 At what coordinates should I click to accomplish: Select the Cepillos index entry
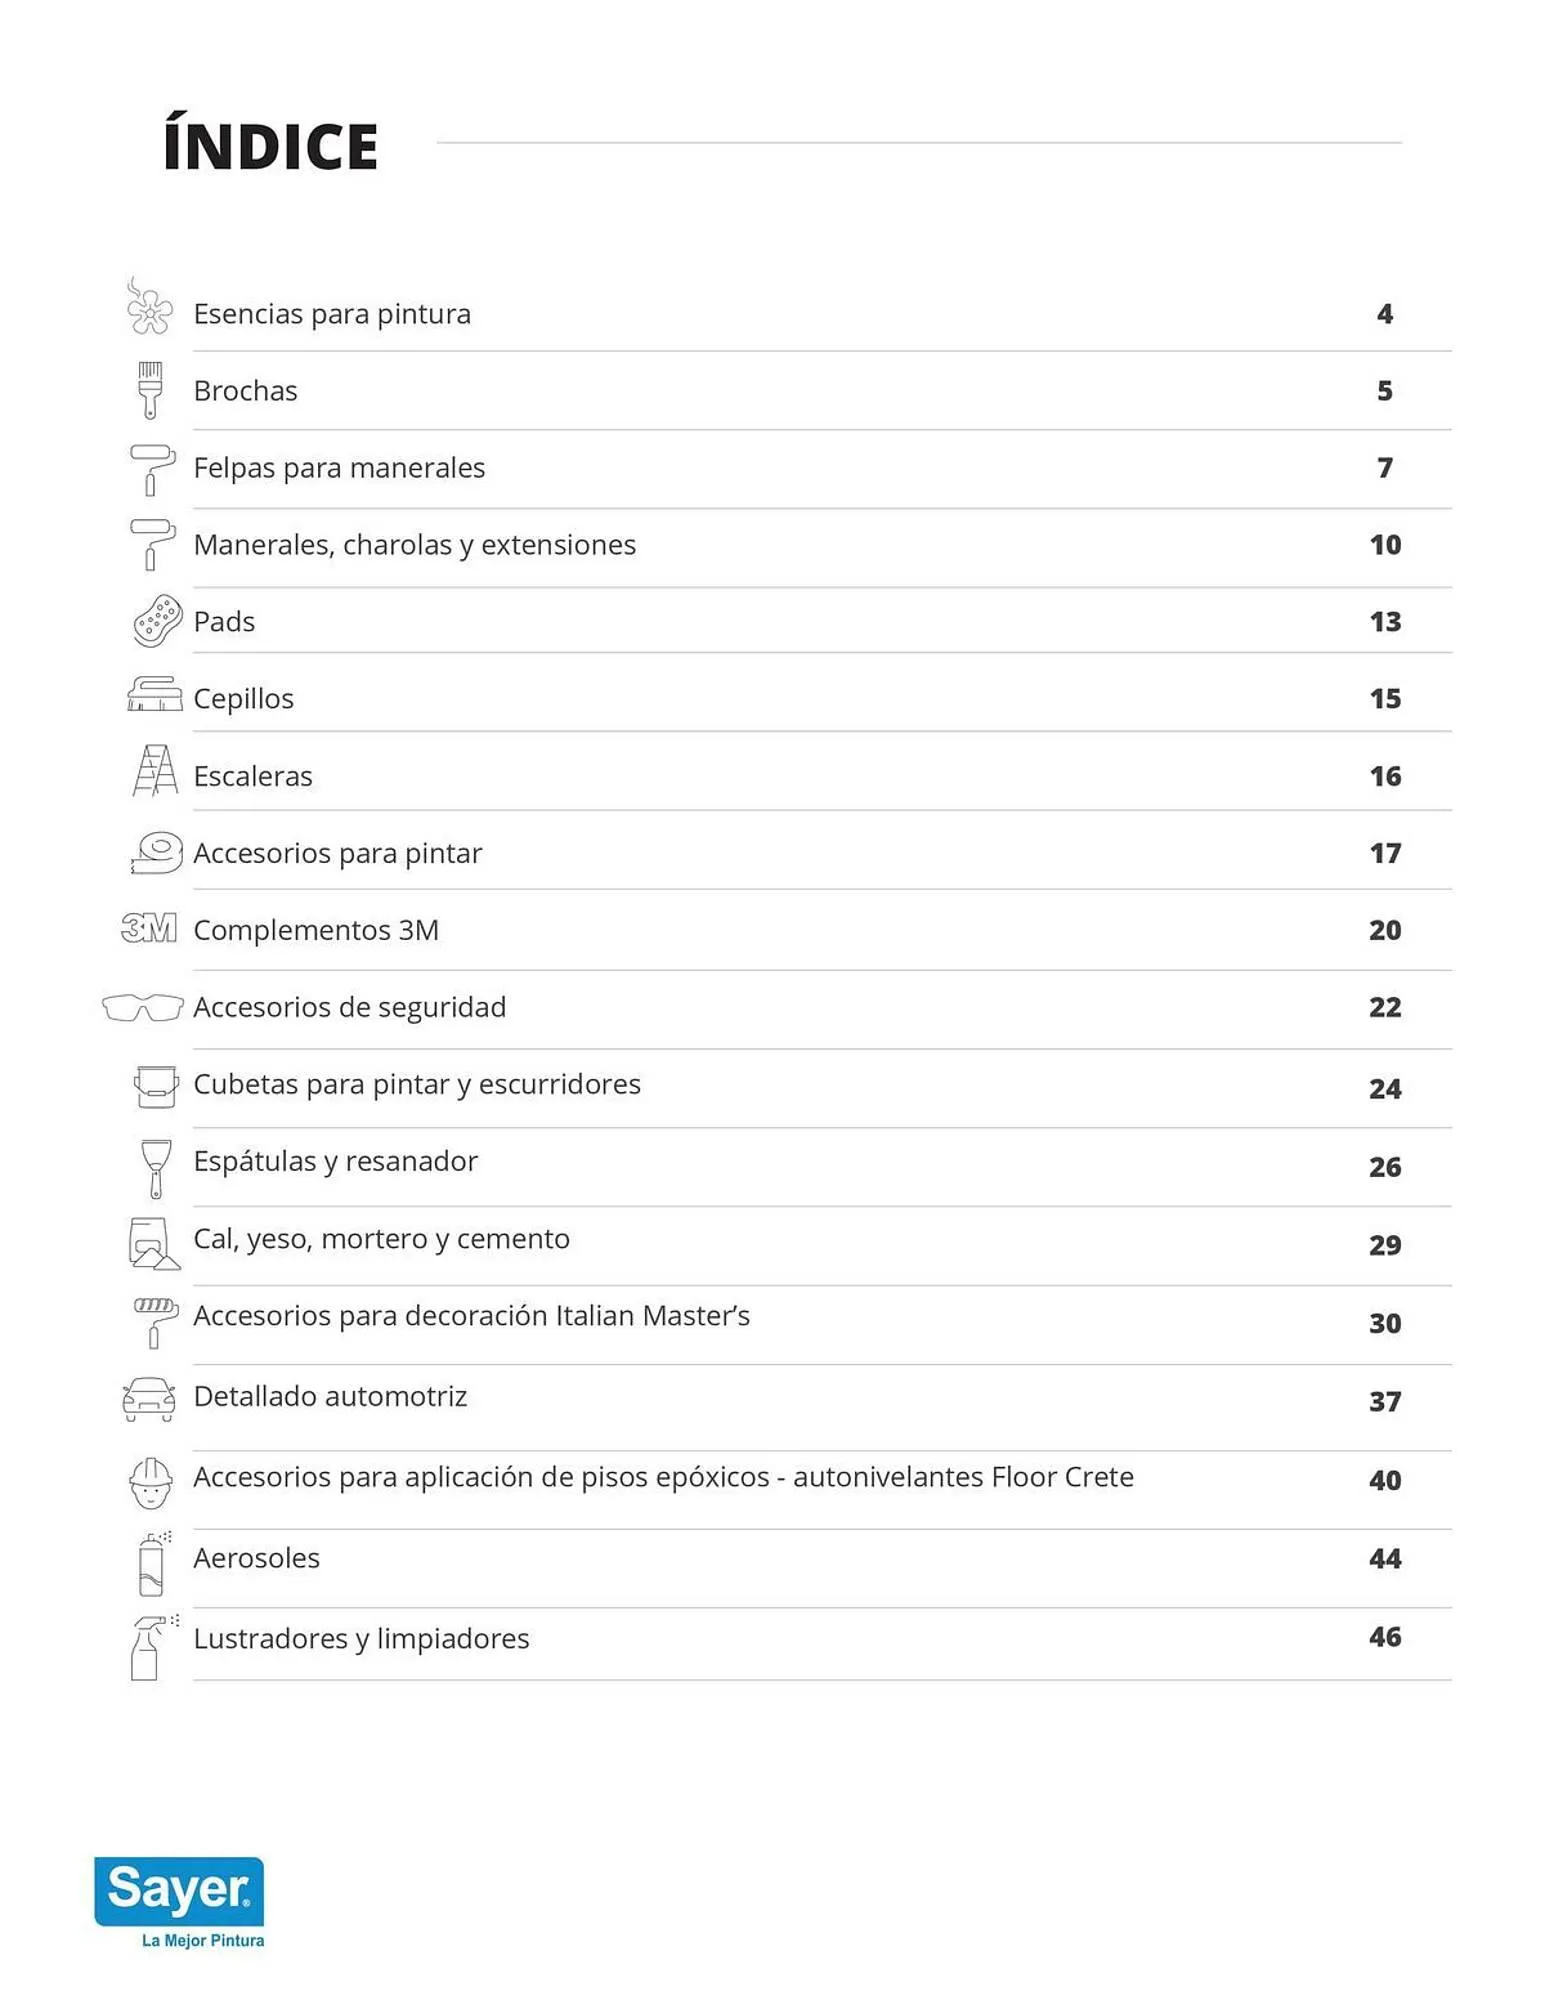243,699
